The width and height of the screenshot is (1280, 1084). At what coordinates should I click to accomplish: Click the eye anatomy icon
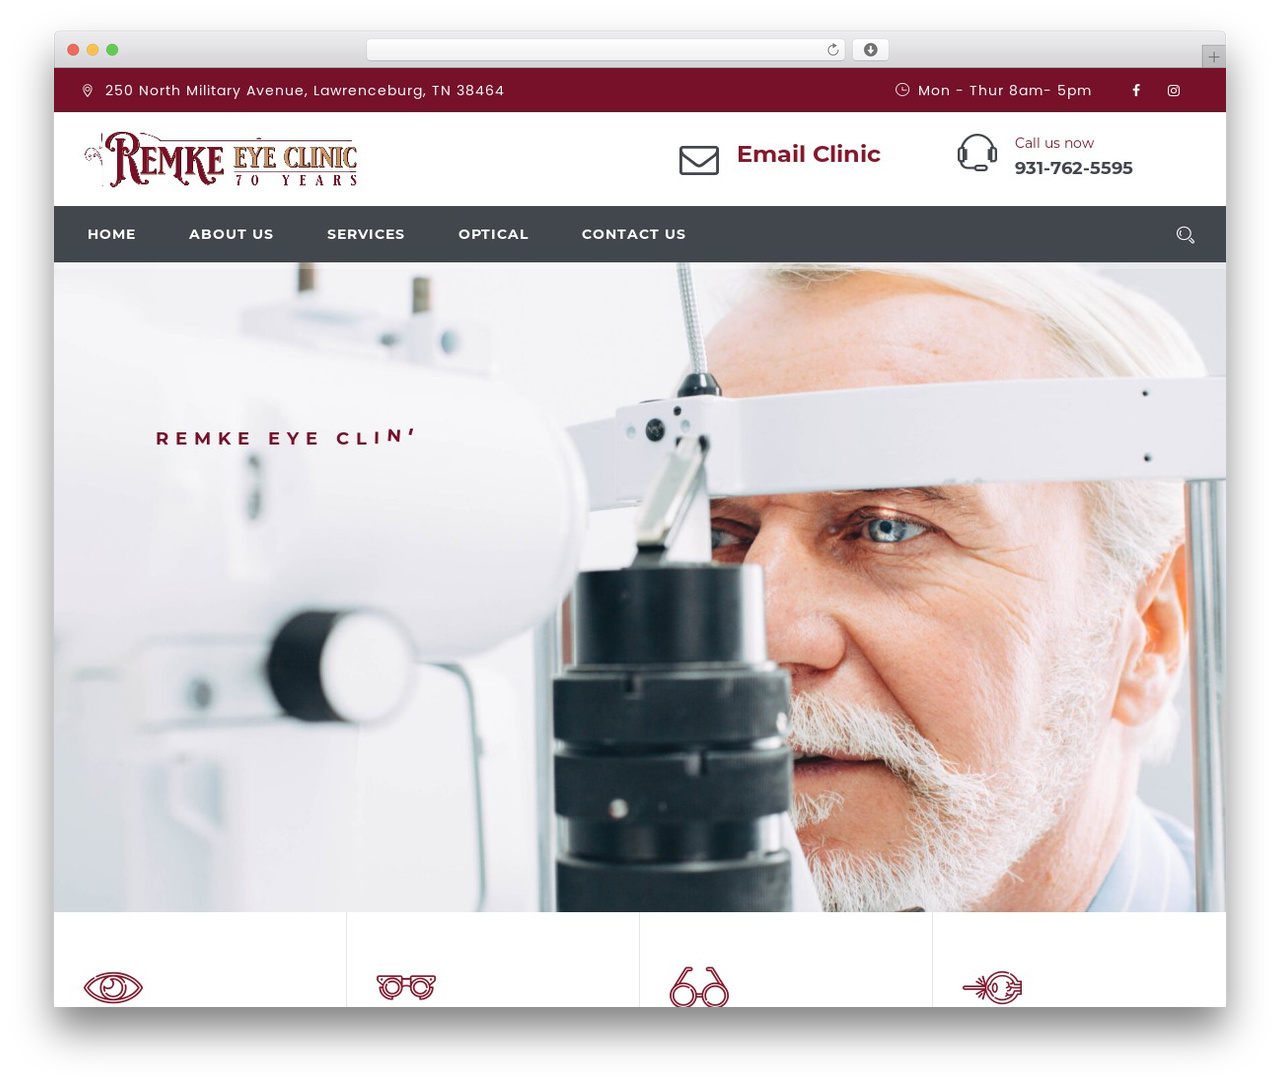click(x=992, y=988)
